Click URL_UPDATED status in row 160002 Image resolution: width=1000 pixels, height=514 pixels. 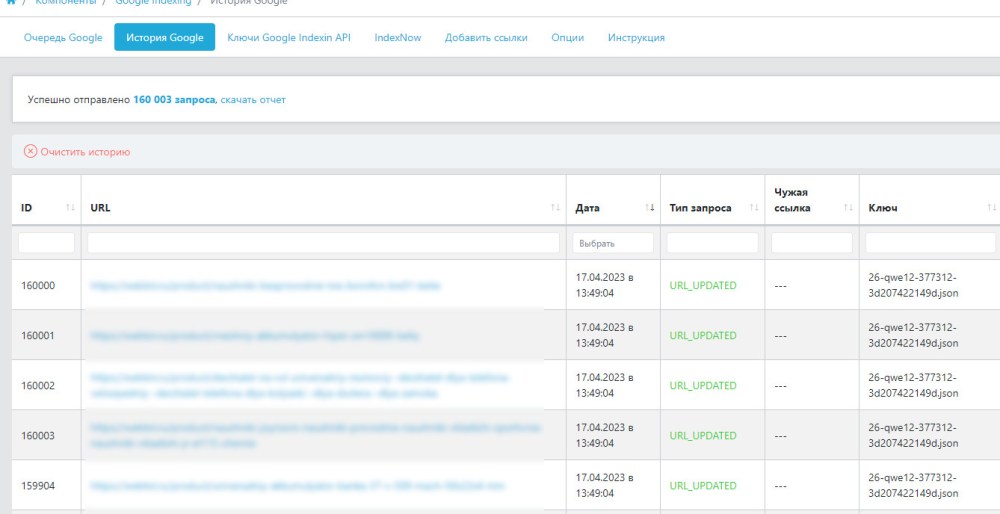703,386
